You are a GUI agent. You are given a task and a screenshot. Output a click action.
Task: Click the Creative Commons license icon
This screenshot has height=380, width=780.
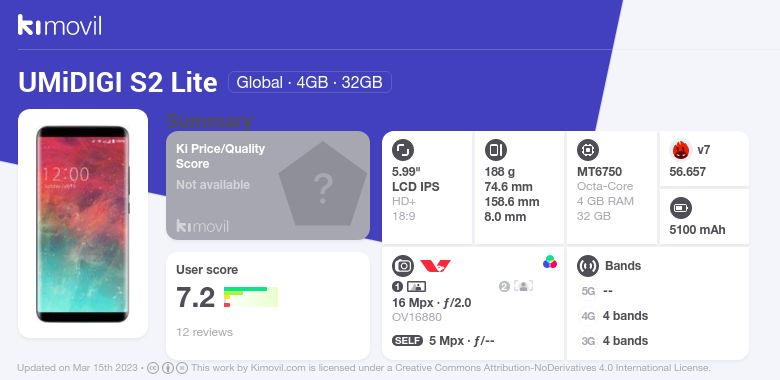click(153, 368)
